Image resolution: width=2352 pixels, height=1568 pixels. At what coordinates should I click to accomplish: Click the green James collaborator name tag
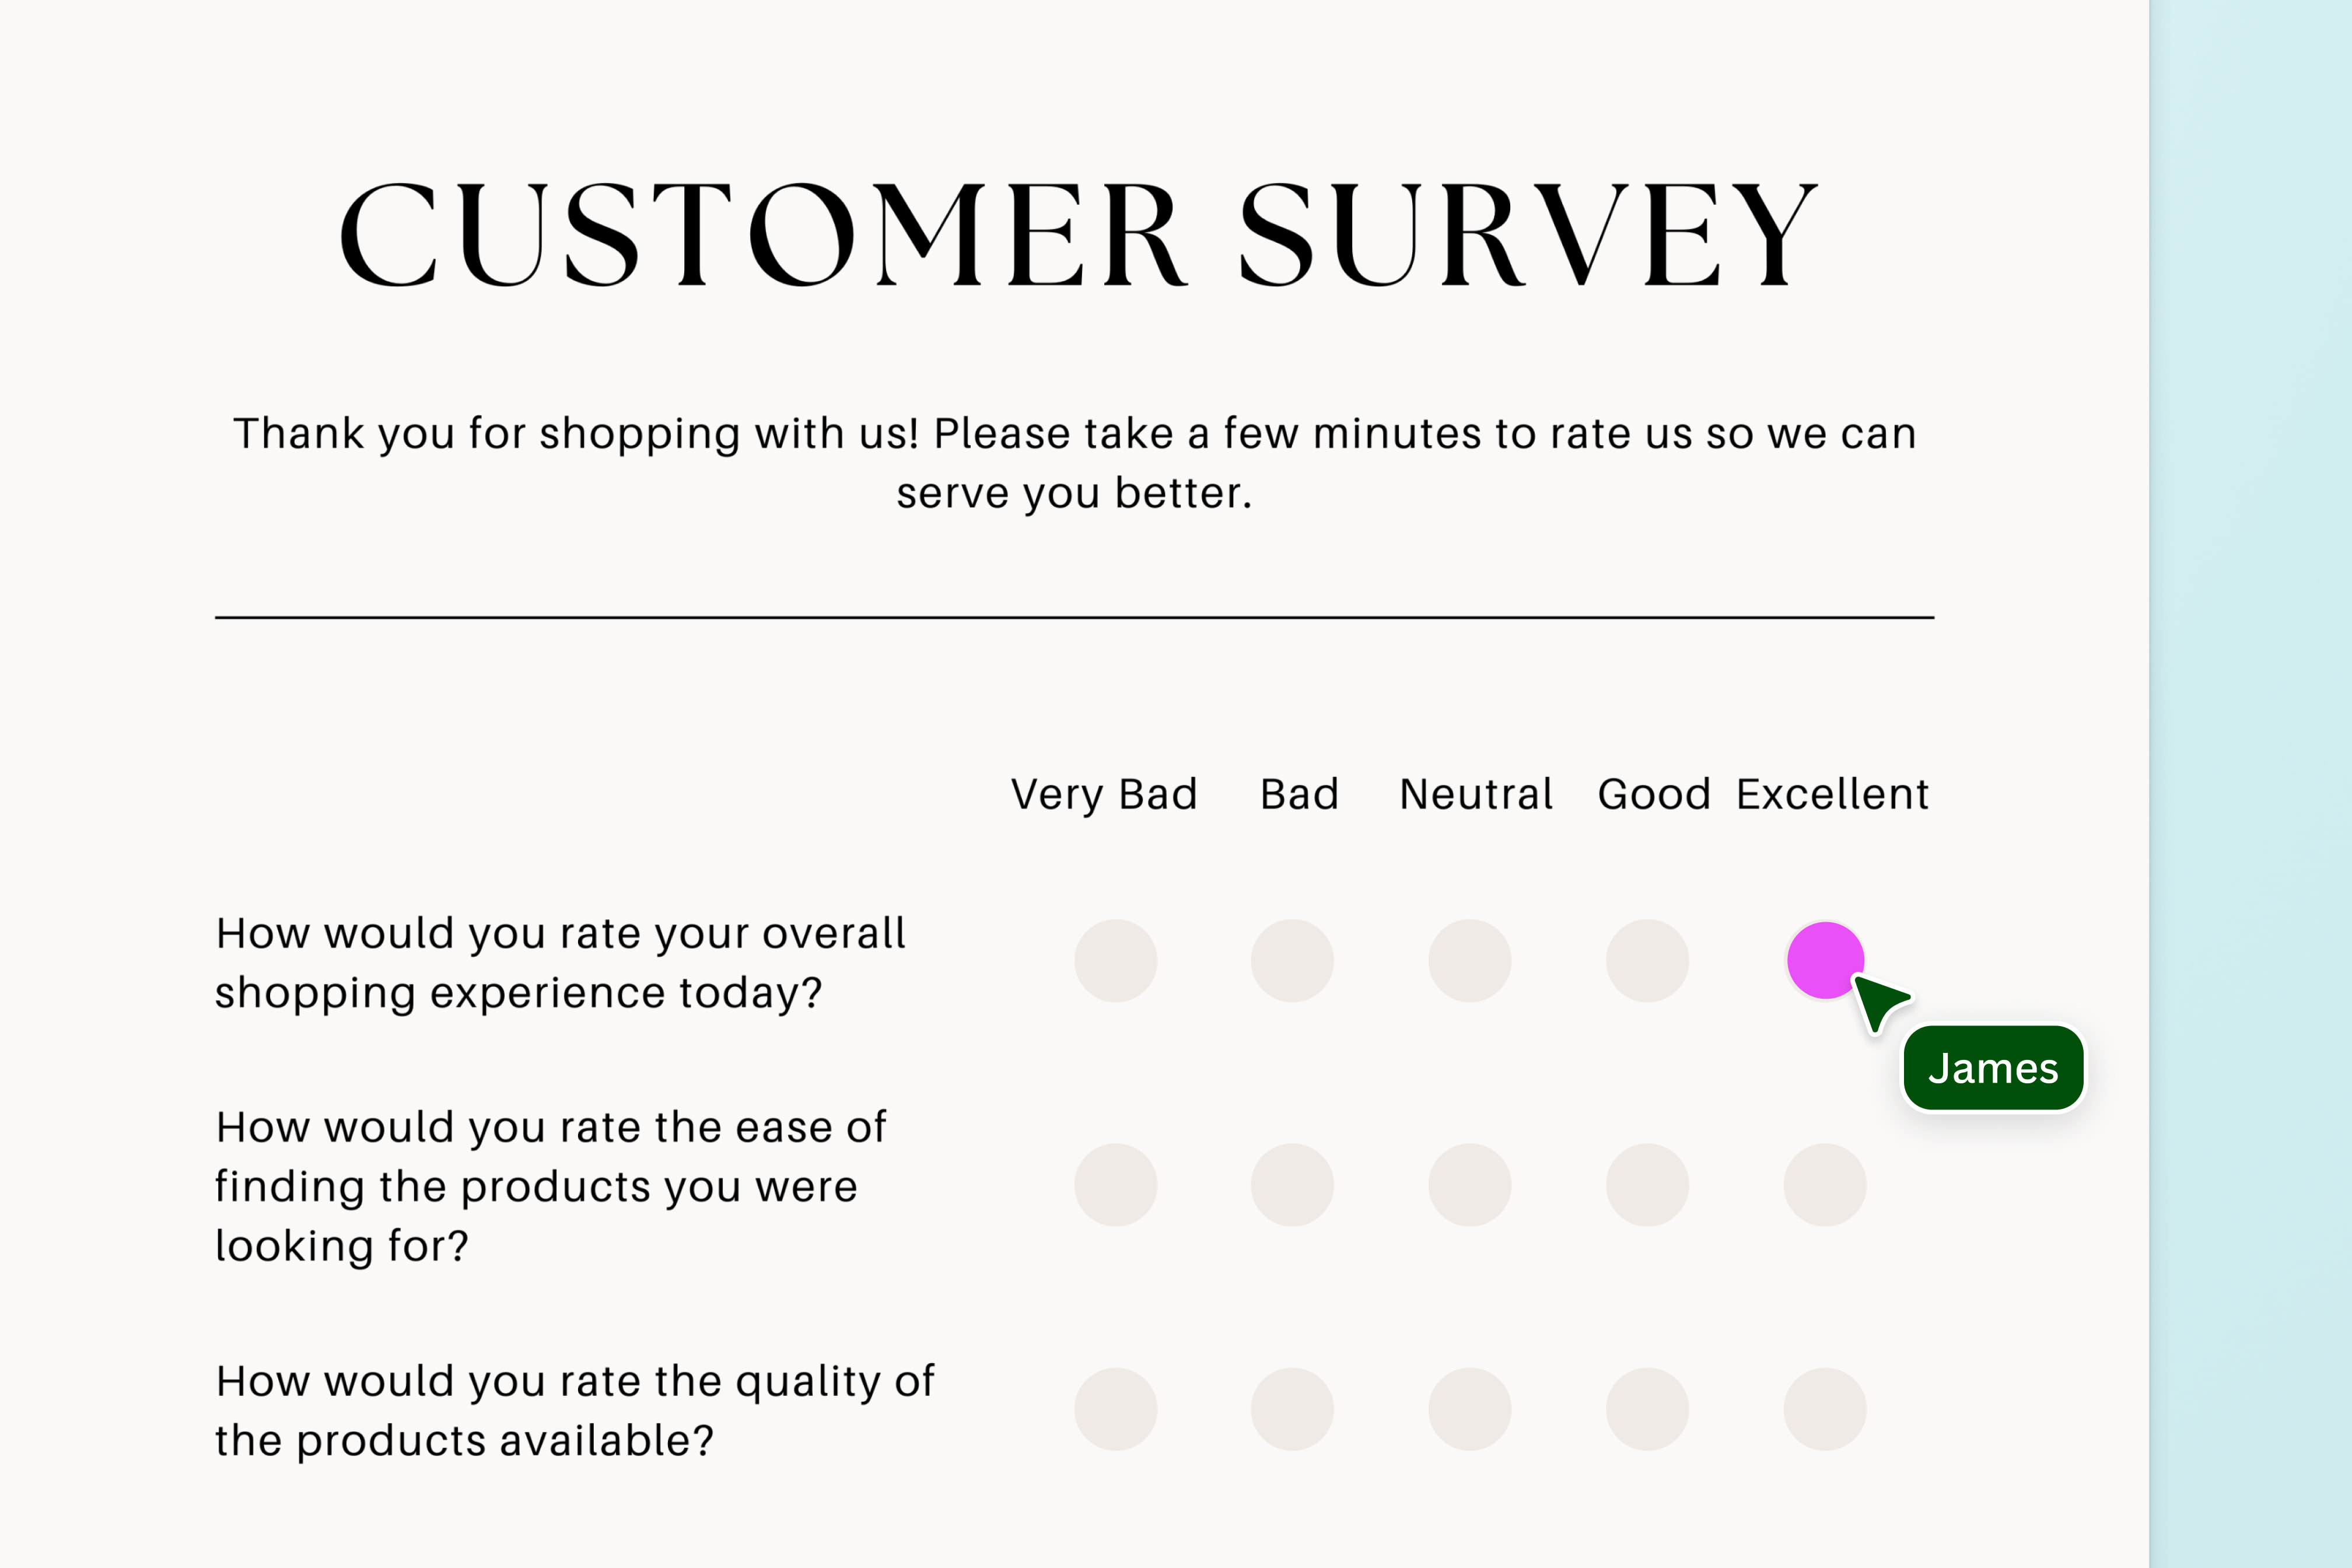(x=1993, y=1068)
